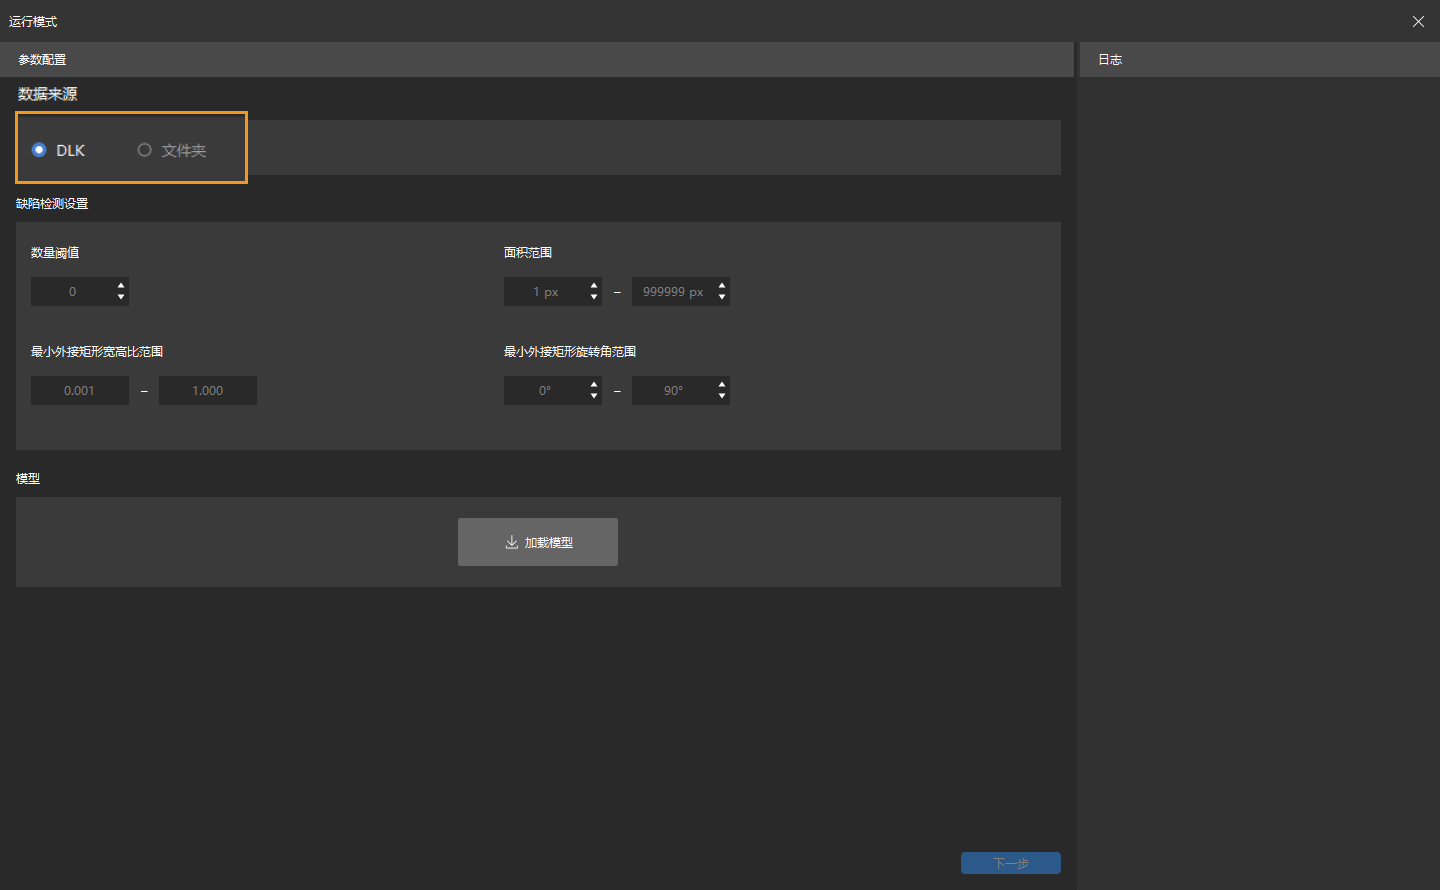Image resolution: width=1440 pixels, height=890 pixels.
Task: Click the 最小外接矩形宽高比范围 label
Action: coord(97,352)
